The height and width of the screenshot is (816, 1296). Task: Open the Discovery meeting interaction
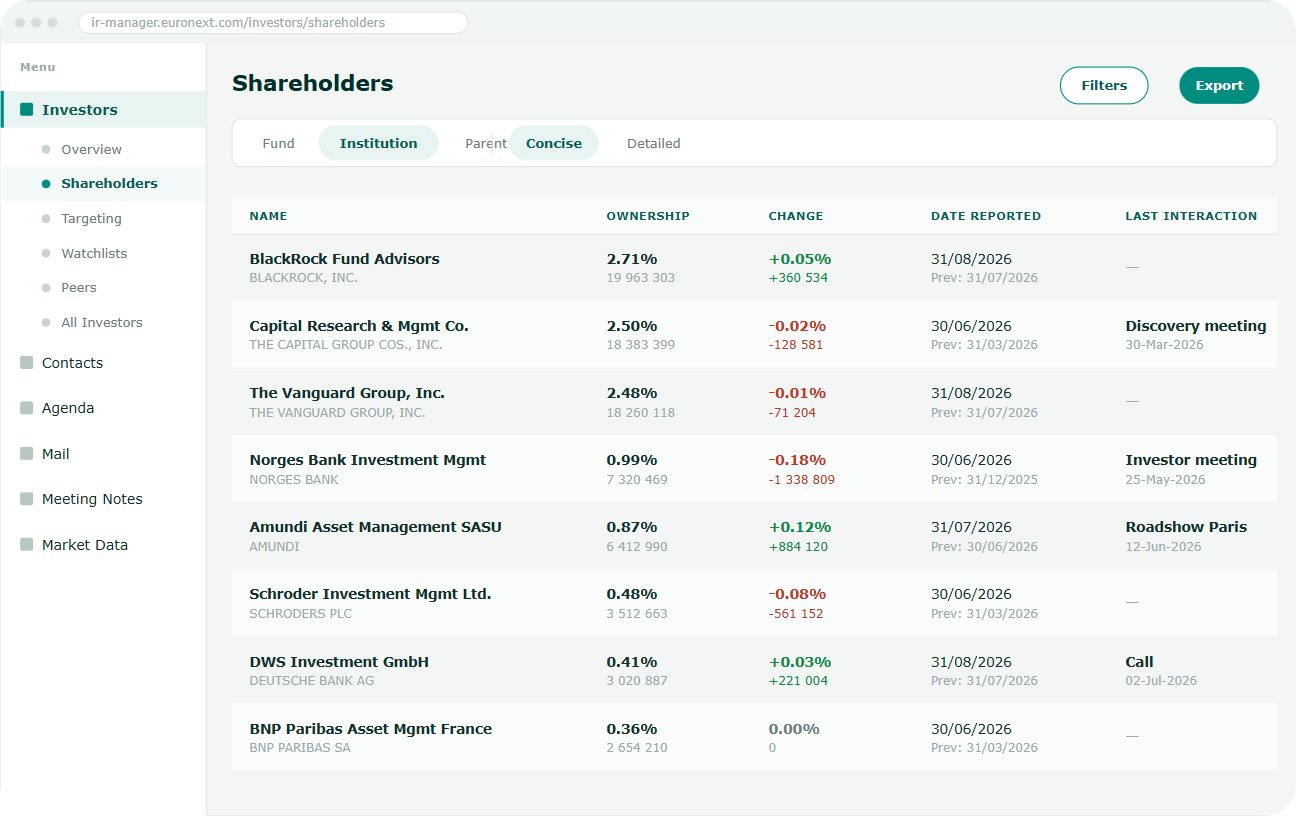pyautogui.click(x=1196, y=326)
